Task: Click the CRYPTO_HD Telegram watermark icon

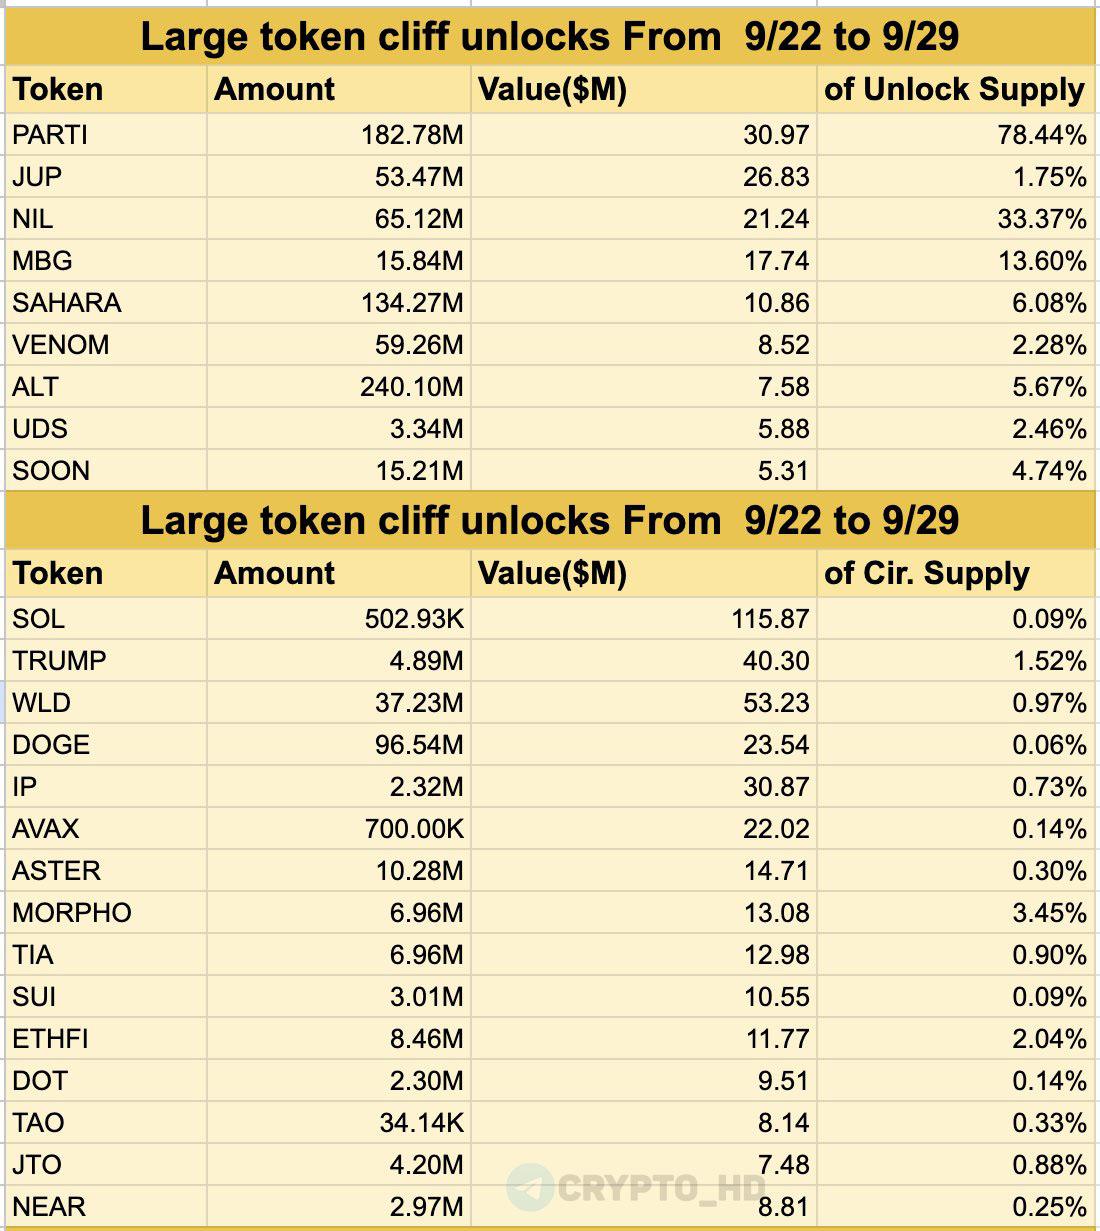Action: coord(530,1188)
